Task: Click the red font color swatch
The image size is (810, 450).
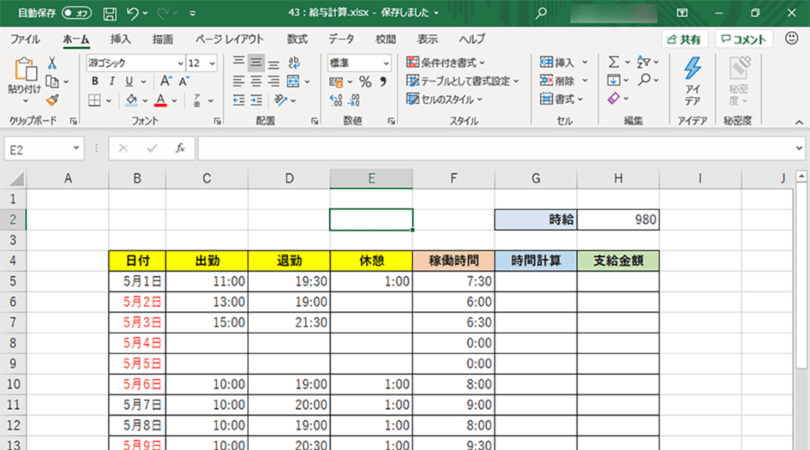Action: pyautogui.click(x=160, y=100)
